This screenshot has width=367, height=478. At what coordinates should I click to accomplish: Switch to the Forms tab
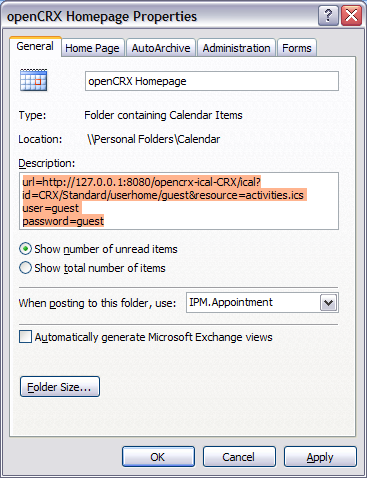click(297, 48)
